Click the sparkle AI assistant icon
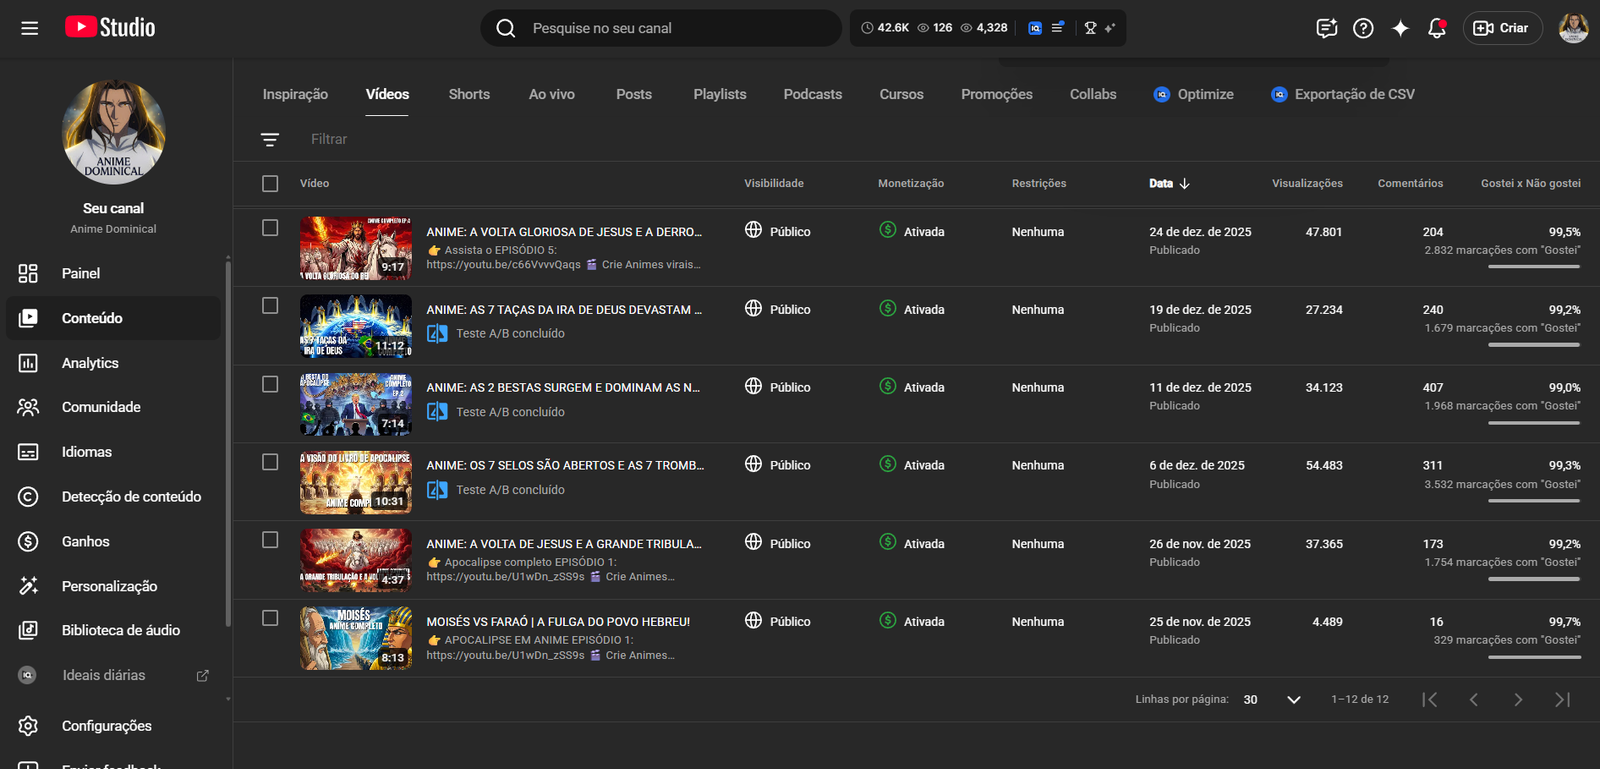The width and height of the screenshot is (1600, 769). coord(1400,28)
